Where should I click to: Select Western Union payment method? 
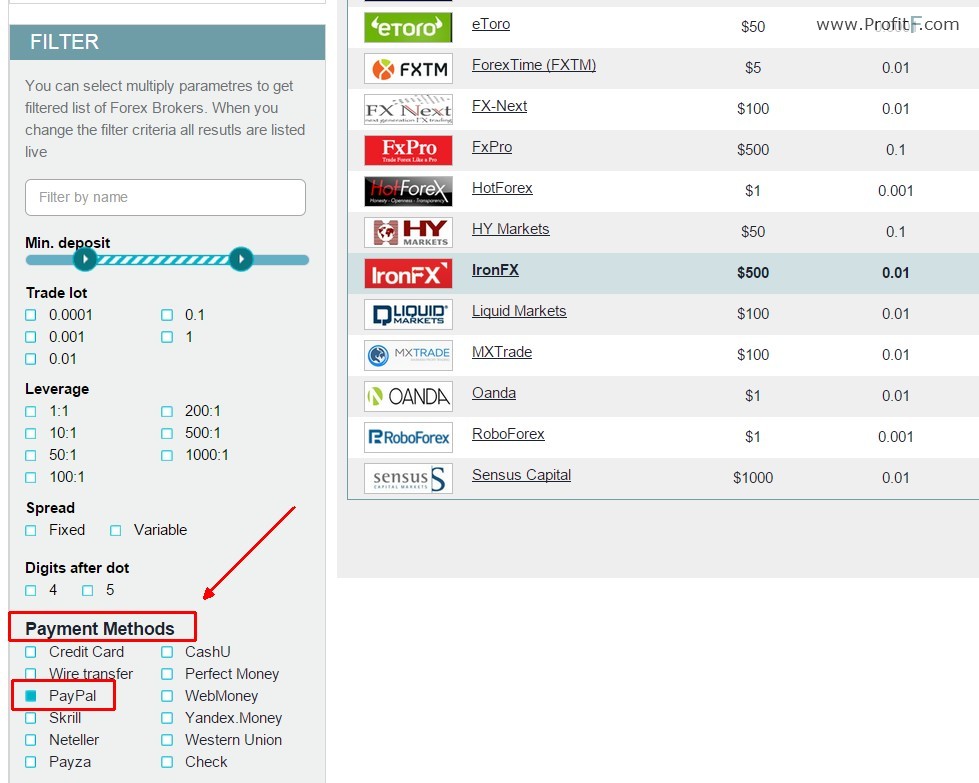(x=167, y=741)
